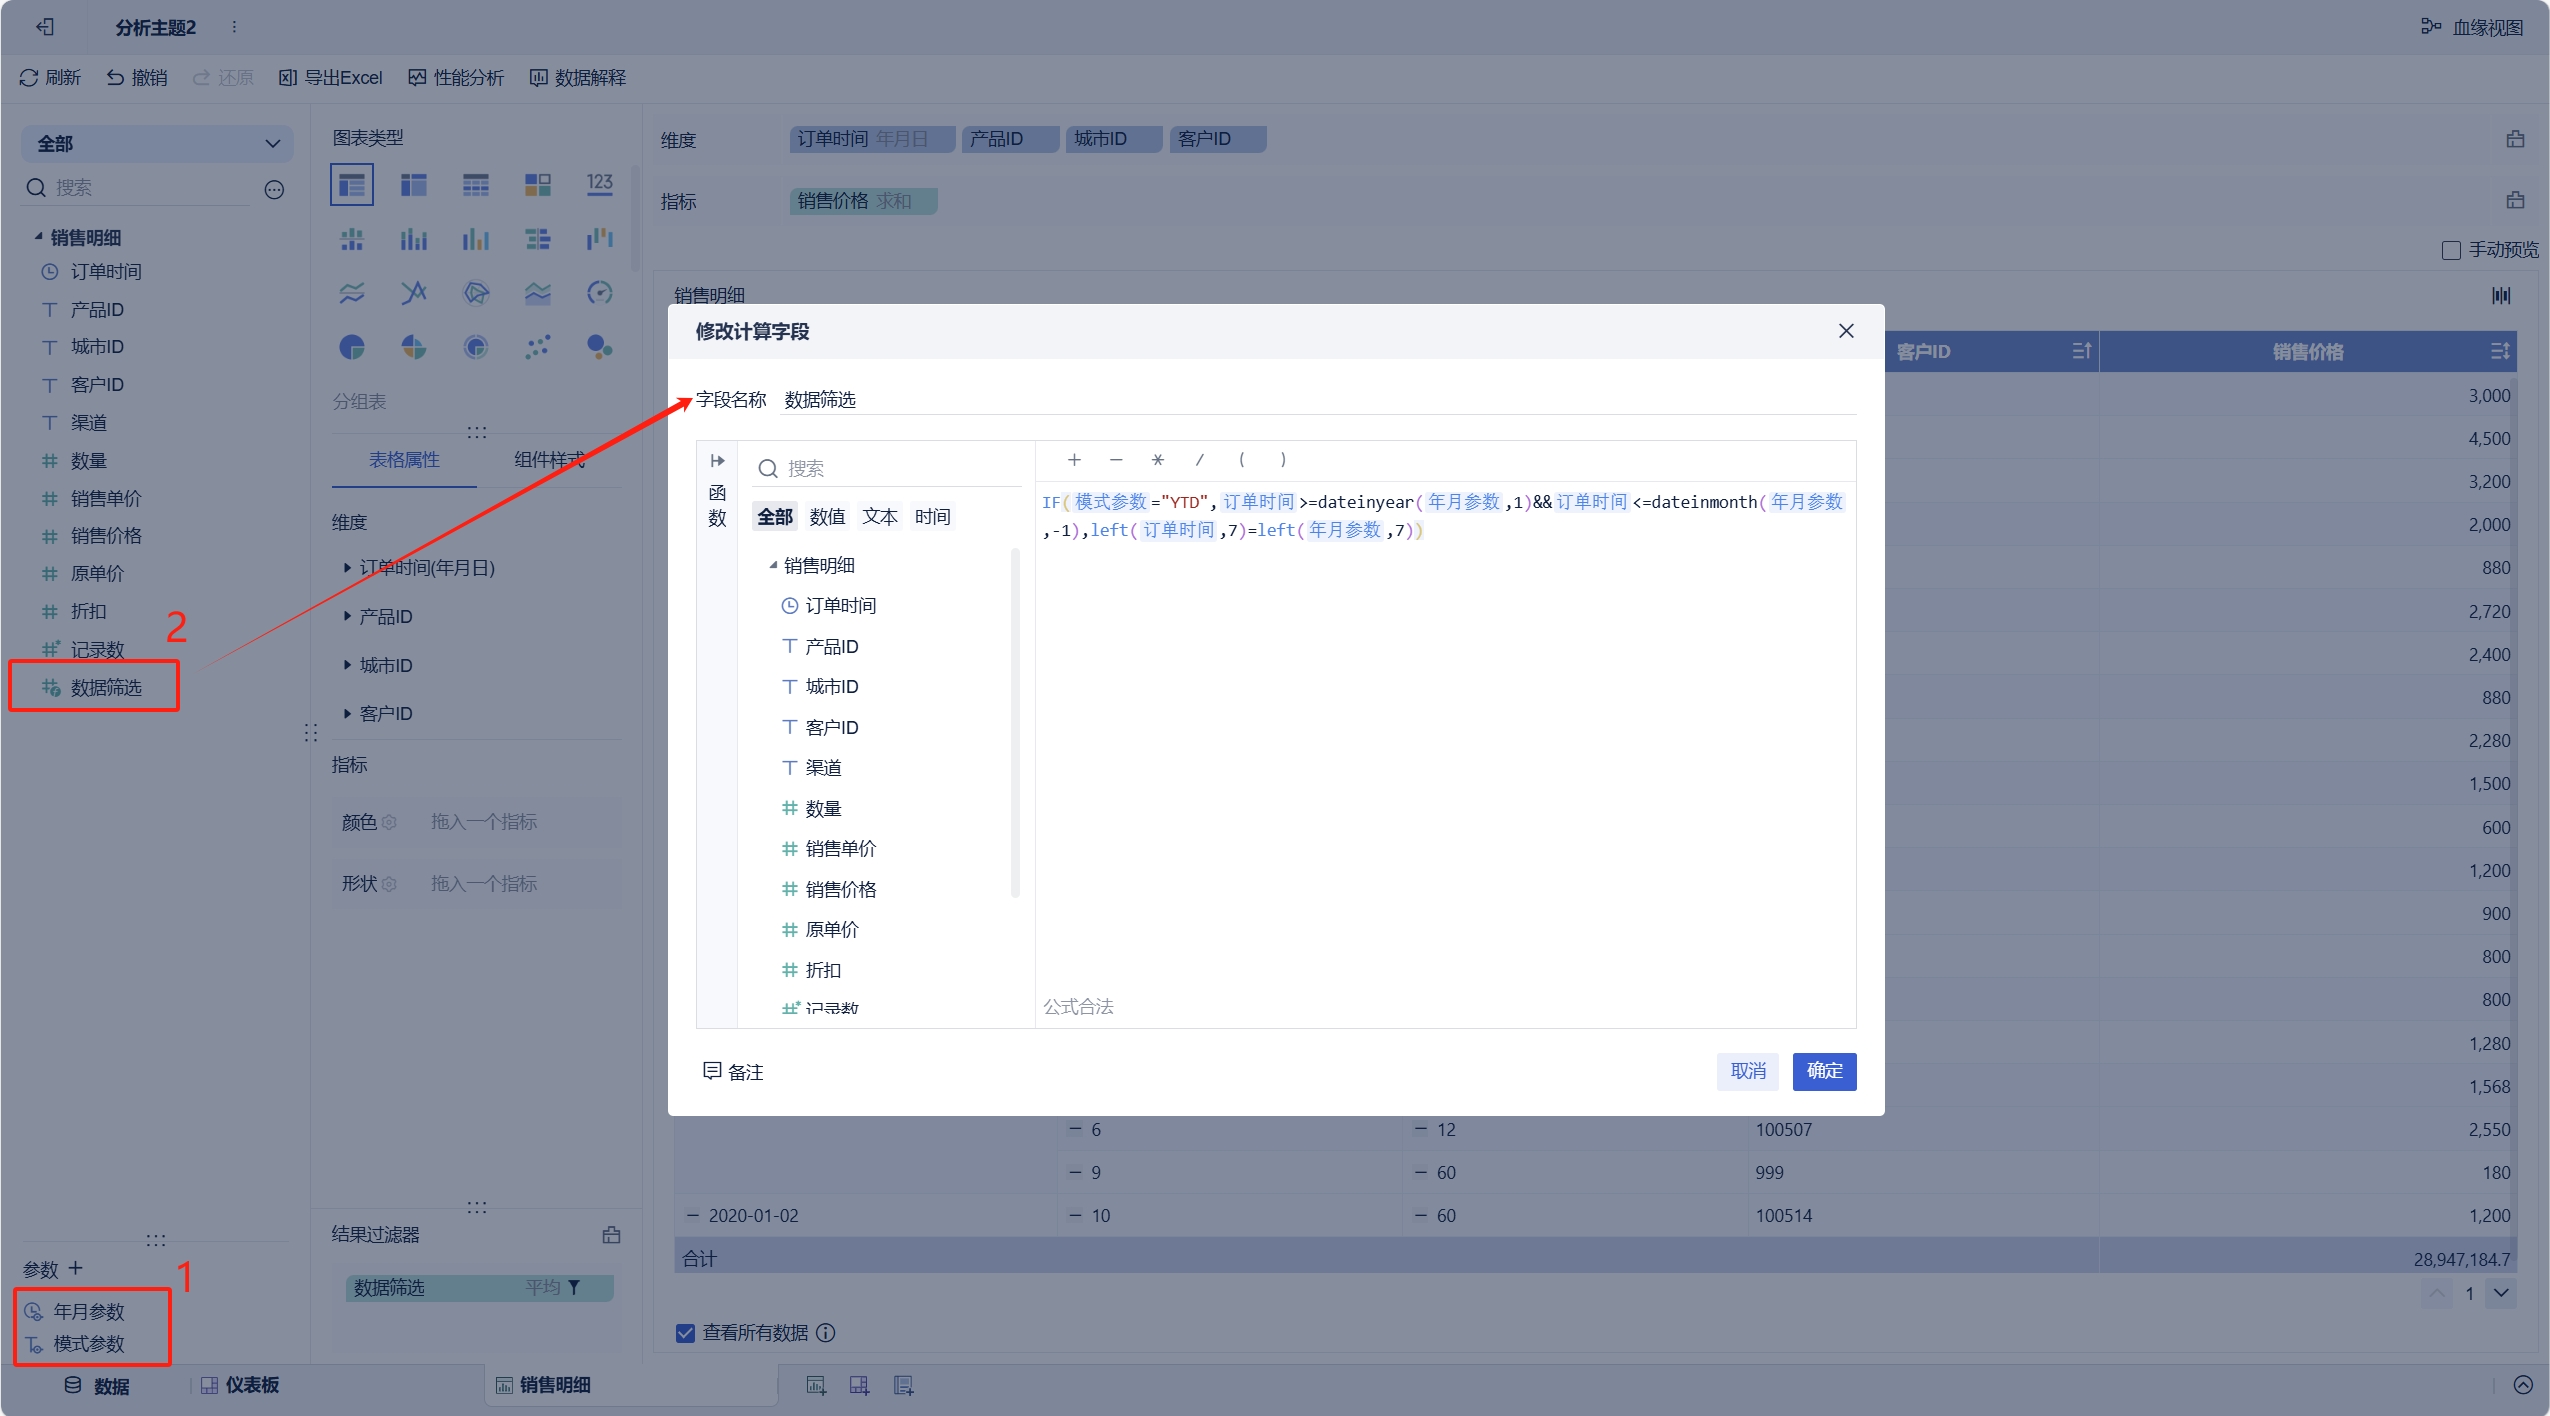Click the gear icon beside 形状
This screenshot has width=2550, height=1416.
point(390,884)
